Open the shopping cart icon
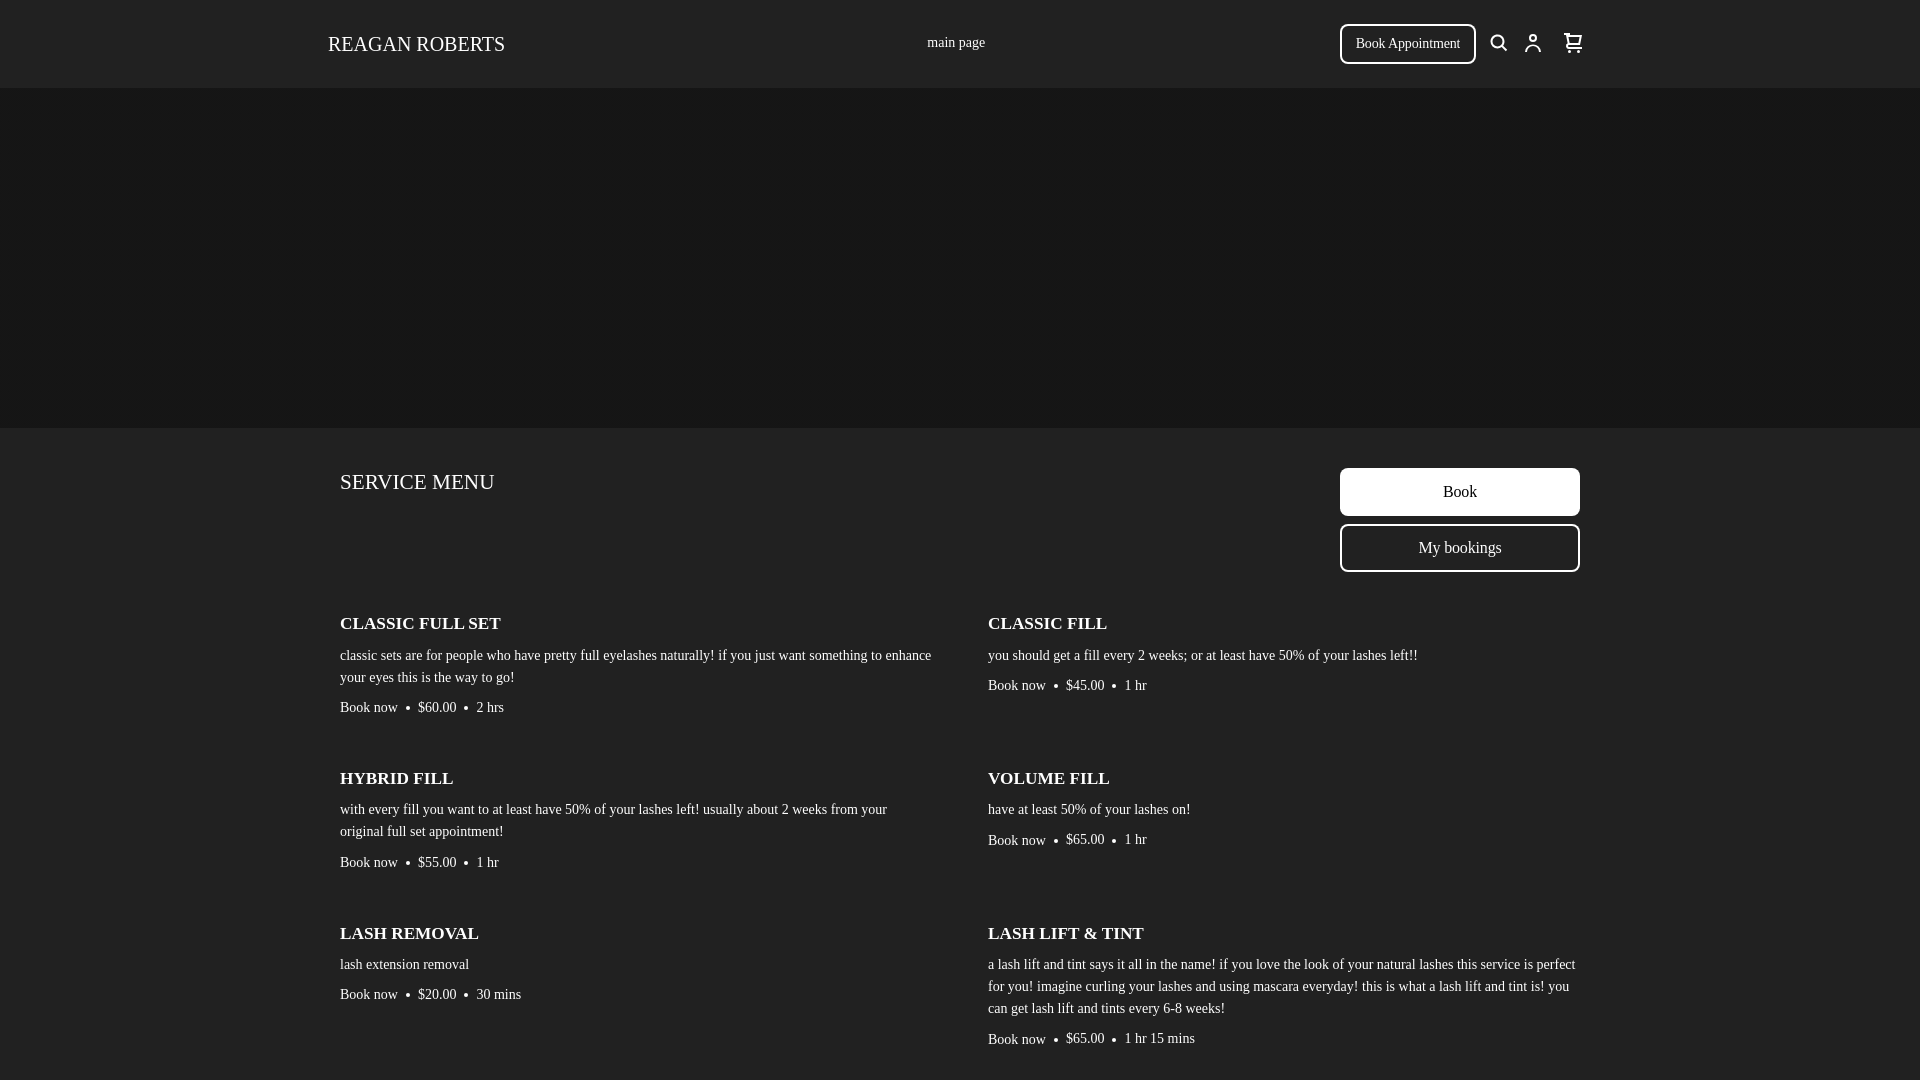1920x1080 pixels. point(1573,43)
